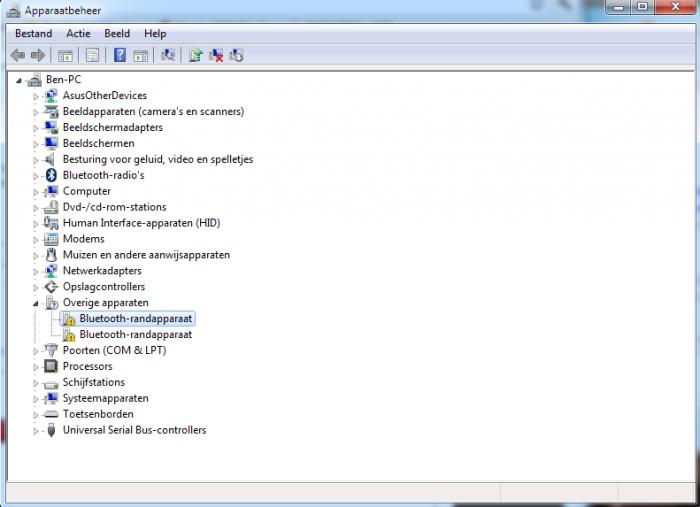Collapse the Ben-PC root node
Image resolution: width=700 pixels, height=507 pixels.
19,81
